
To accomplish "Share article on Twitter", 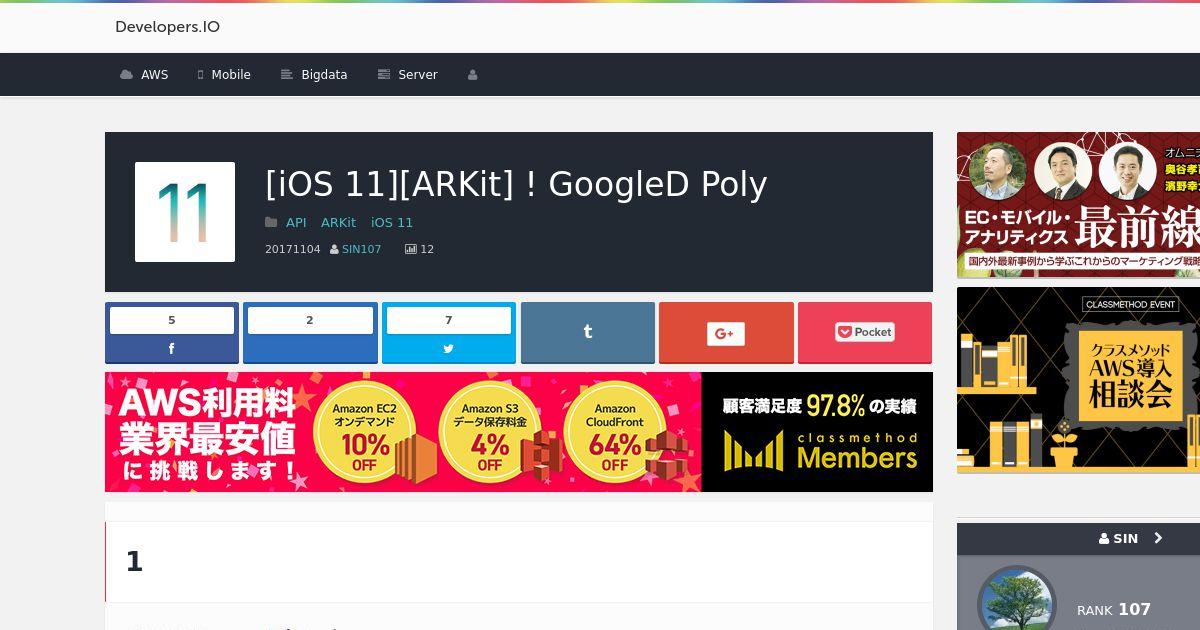I will tap(449, 332).
